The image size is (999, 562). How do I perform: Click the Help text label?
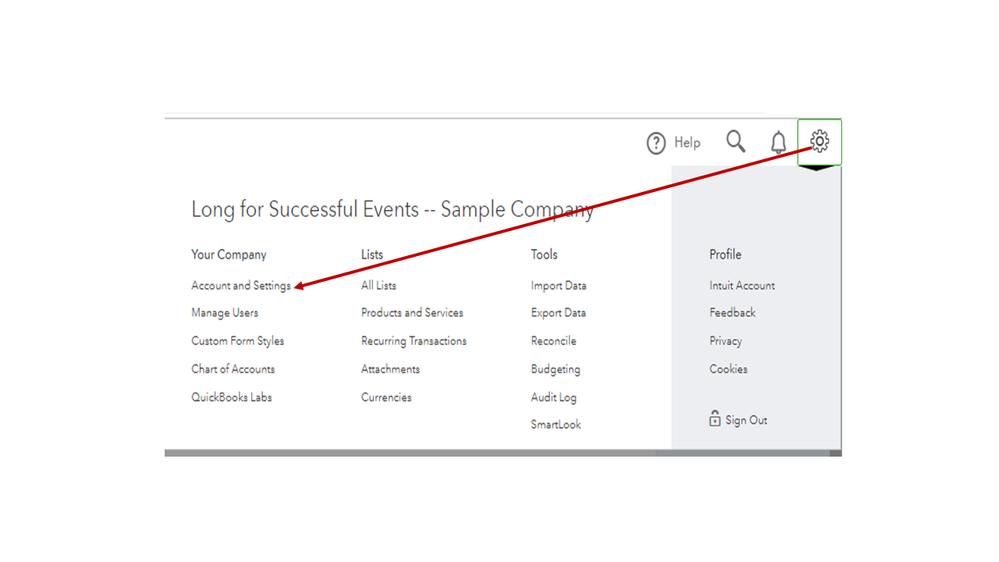click(x=687, y=143)
